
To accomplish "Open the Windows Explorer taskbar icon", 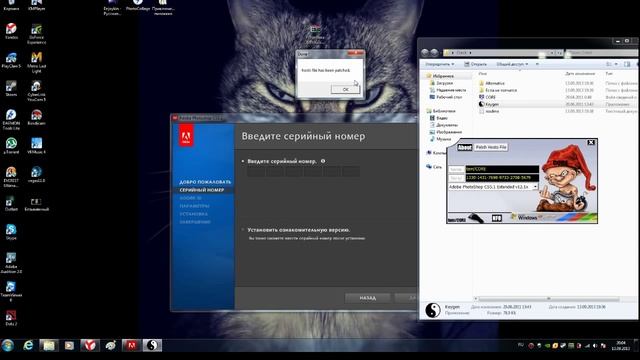I will pyautogui.click(x=49, y=346).
